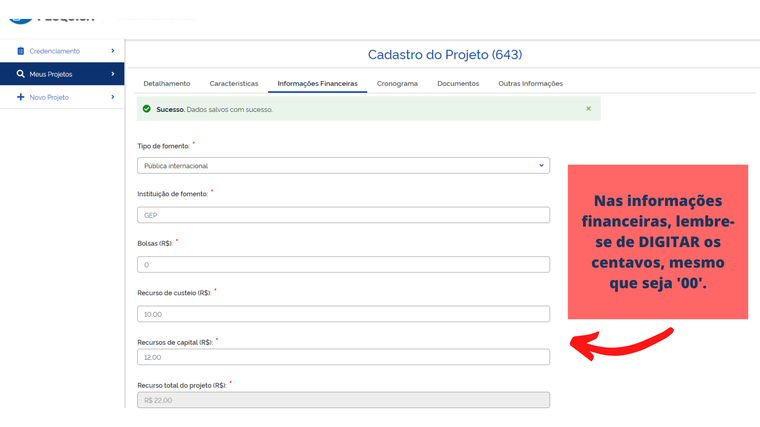The image size is (760, 427).
Task: Expand the Credenciamento chevron arrow
Action: 112,51
